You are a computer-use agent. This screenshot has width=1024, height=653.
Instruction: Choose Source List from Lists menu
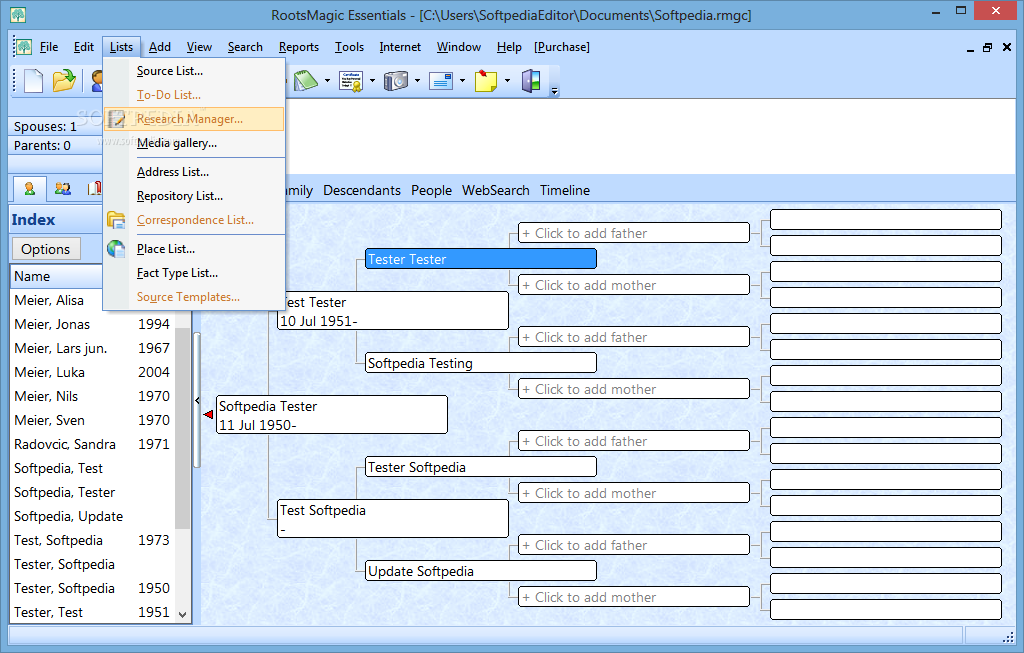[x=194, y=71]
